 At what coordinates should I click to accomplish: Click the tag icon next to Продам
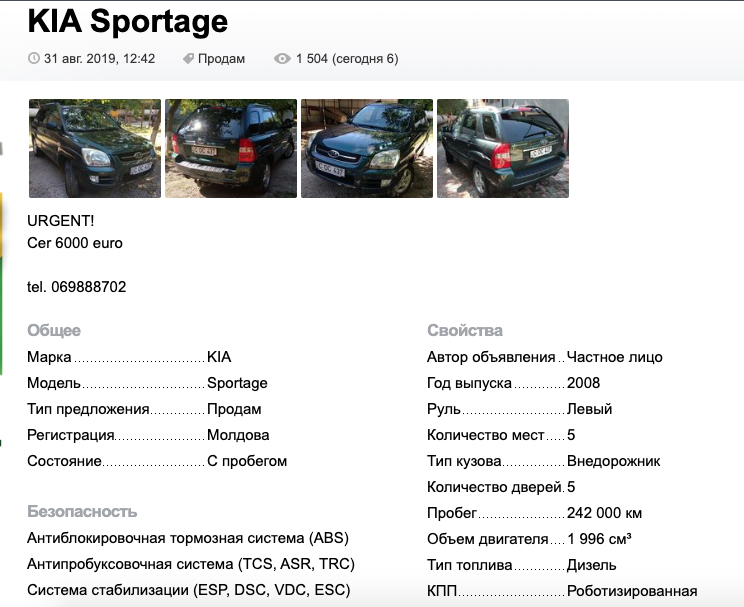pos(188,59)
